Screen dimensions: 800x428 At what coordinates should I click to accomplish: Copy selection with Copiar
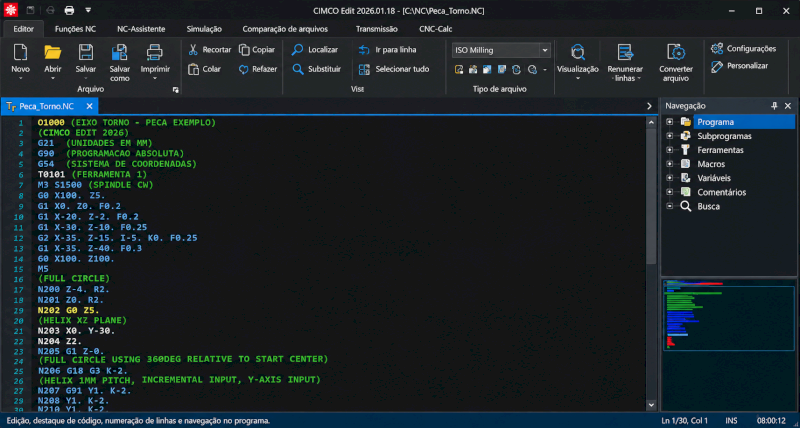[257, 49]
